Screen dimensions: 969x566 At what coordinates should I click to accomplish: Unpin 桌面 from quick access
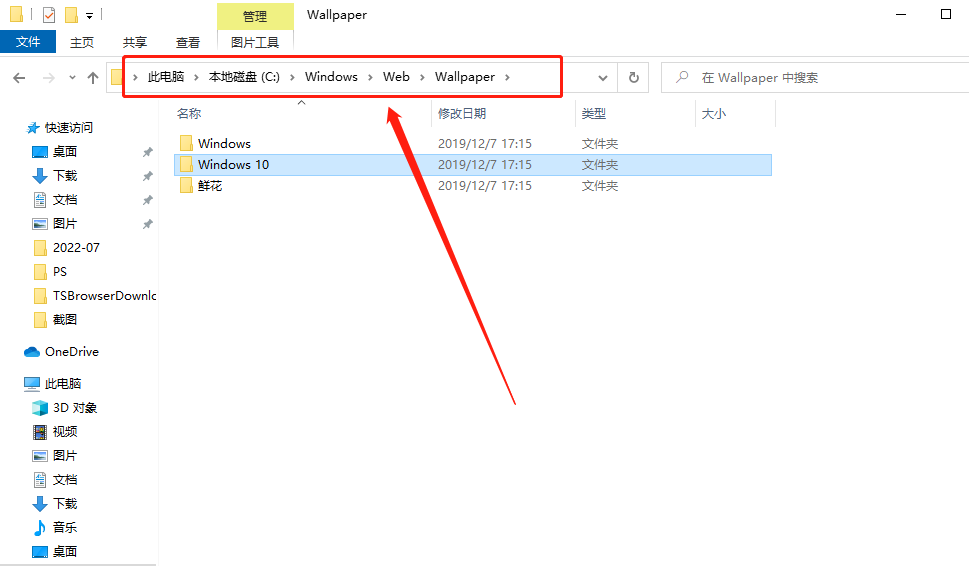[147, 152]
